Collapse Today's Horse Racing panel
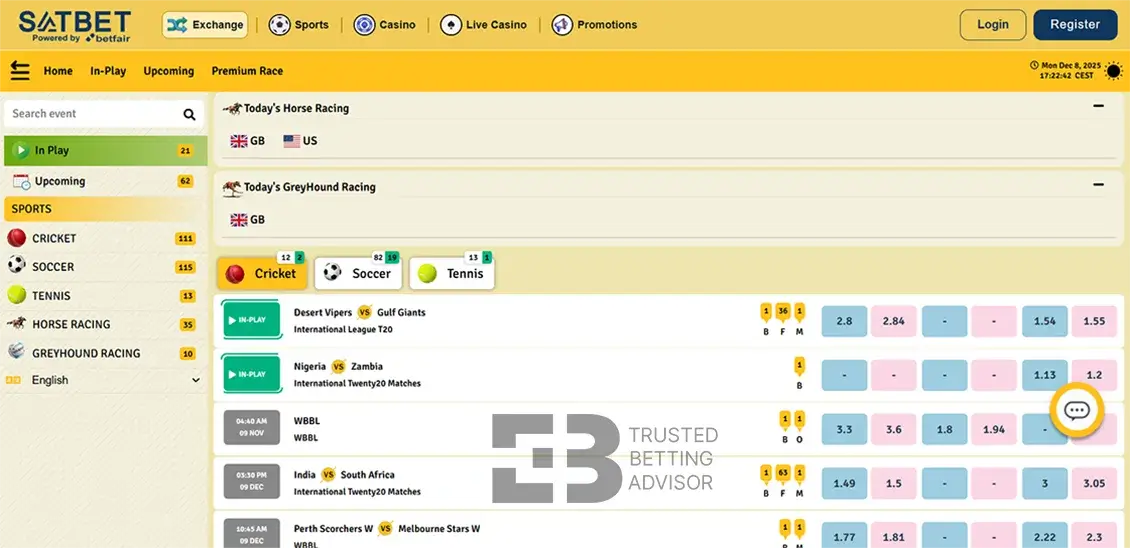1130x548 pixels. pyautogui.click(x=1098, y=106)
